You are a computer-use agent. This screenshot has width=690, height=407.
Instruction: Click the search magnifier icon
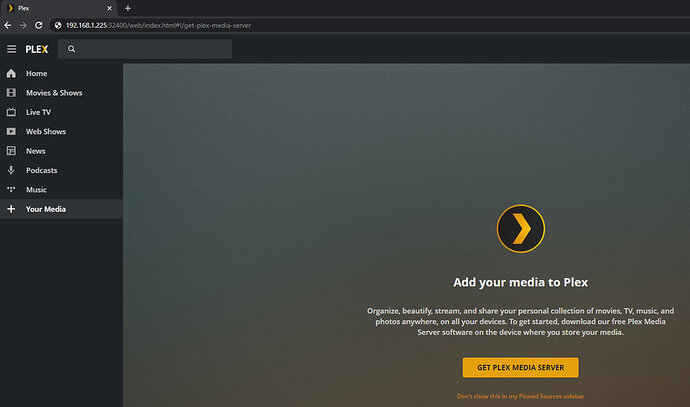click(x=71, y=49)
